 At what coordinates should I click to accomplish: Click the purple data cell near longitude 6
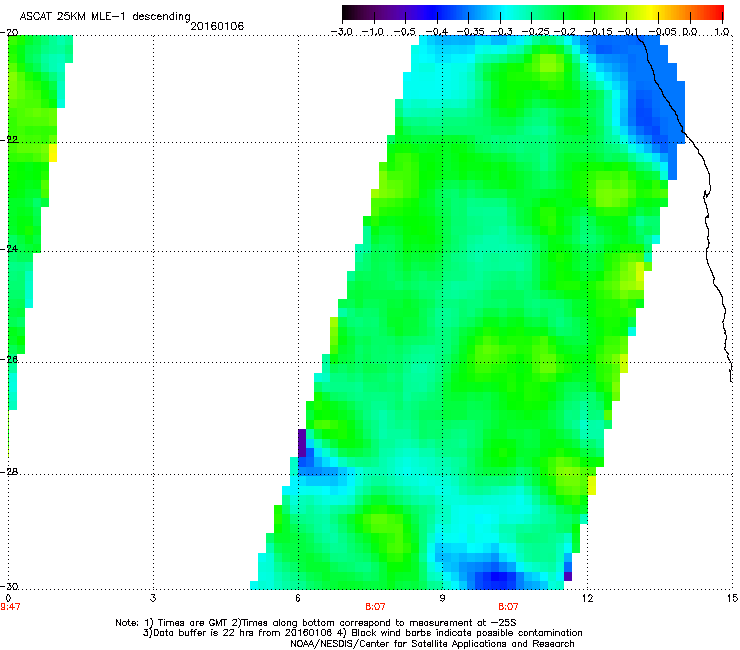302,443
